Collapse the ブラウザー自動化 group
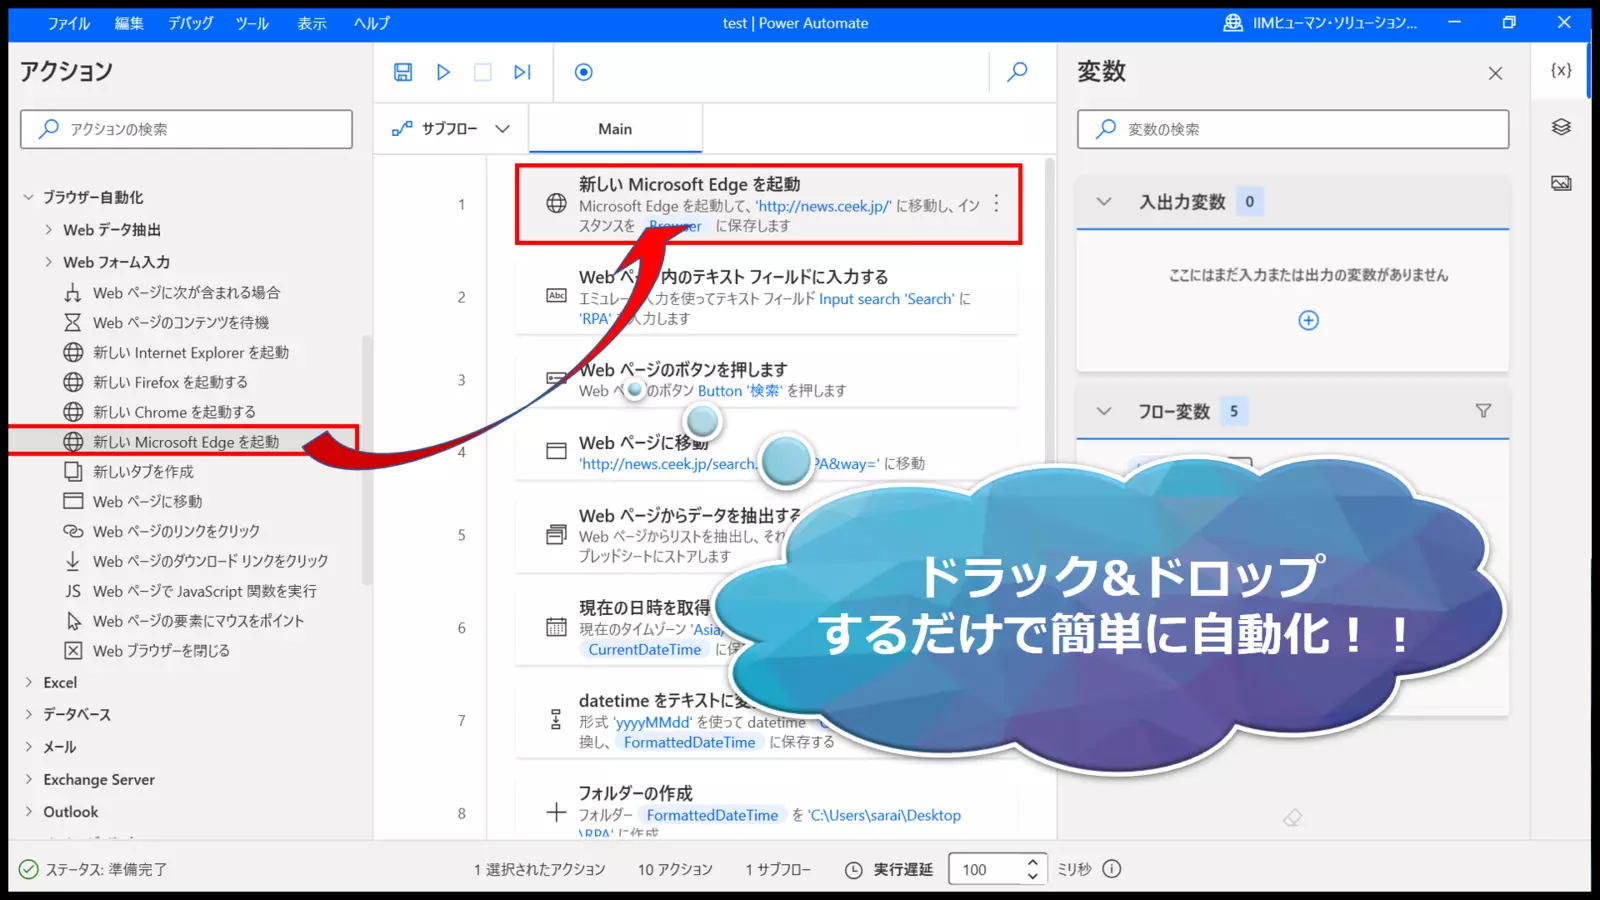The height and width of the screenshot is (900, 1600). 29,197
